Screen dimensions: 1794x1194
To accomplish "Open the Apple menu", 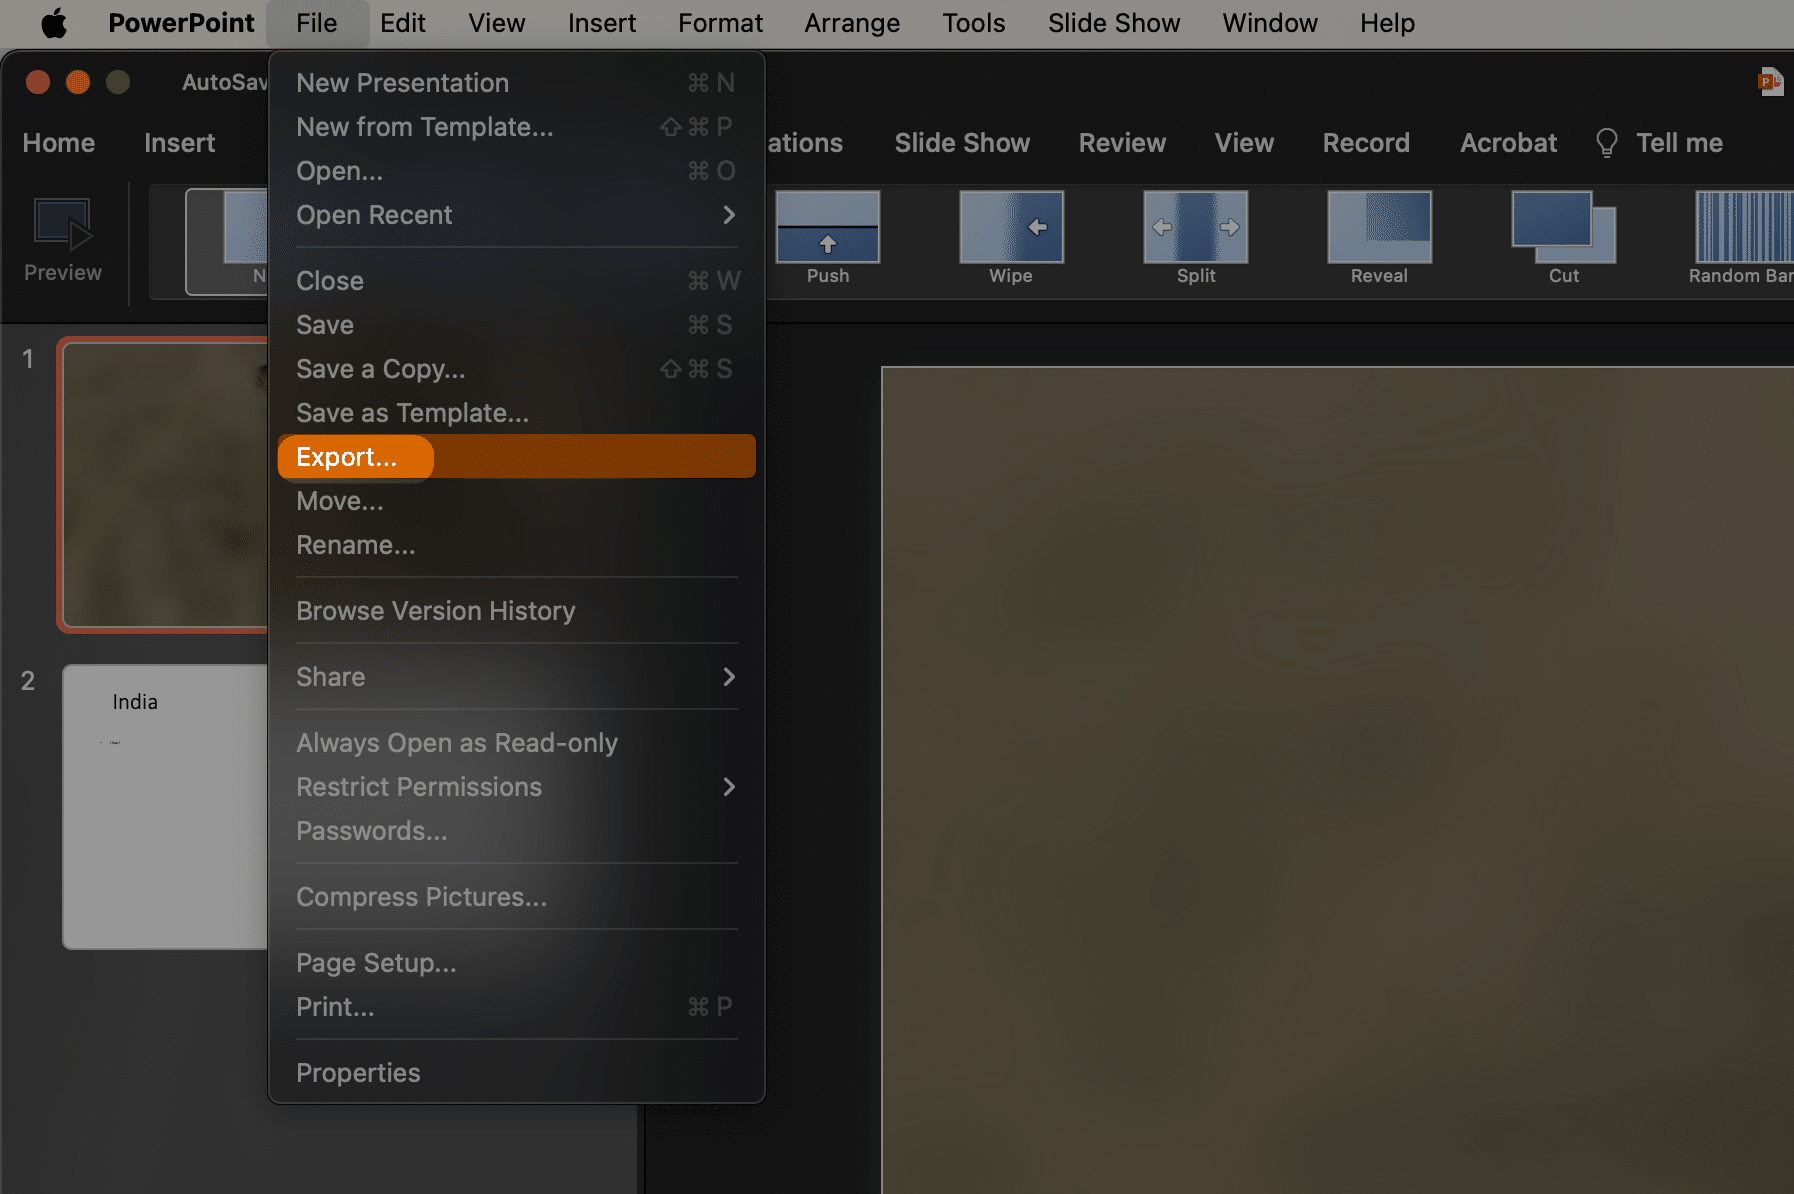I will [x=54, y=23].
